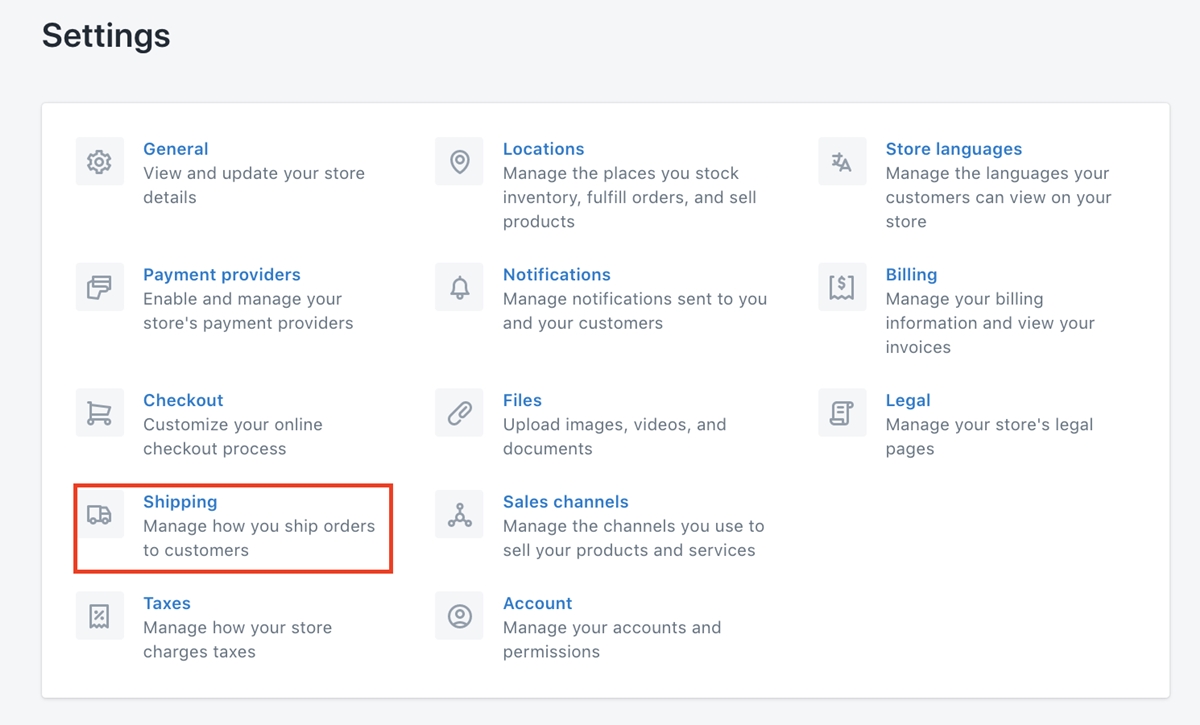Click the Locations map pin icon
This screenshot has height=725, width=1200.
[459, 162]
